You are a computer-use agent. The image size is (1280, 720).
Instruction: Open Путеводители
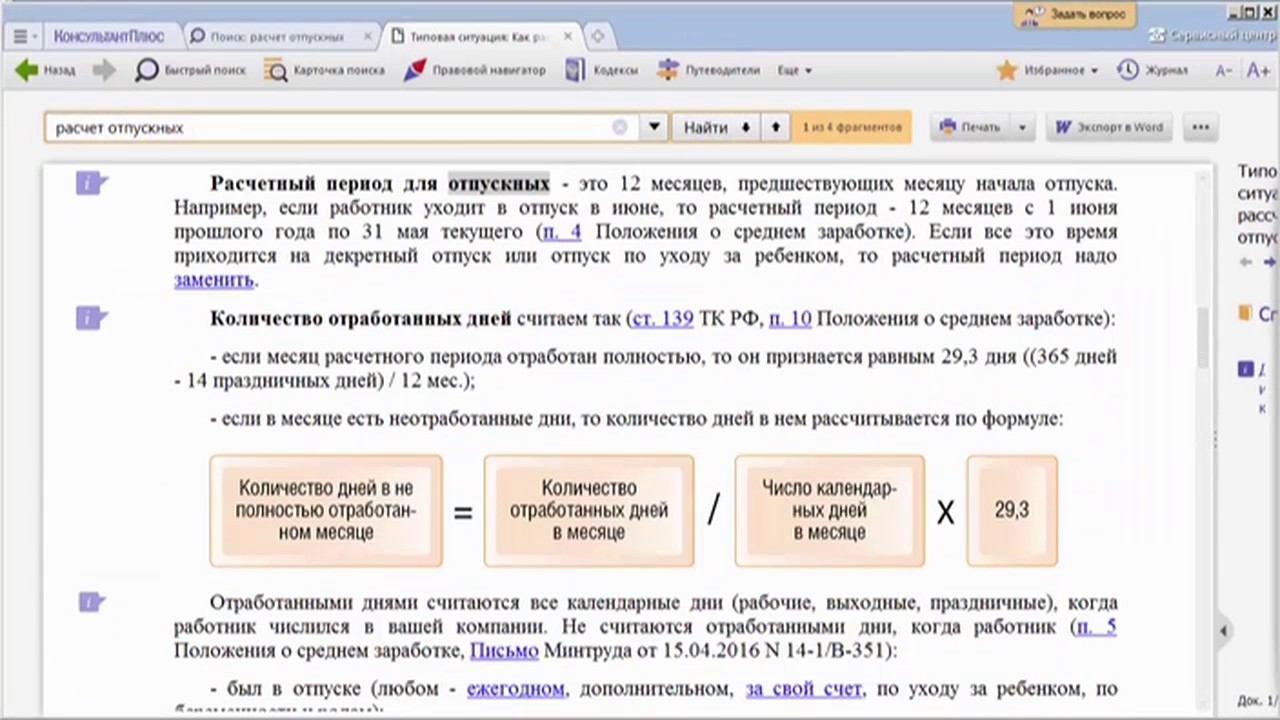click(709, 70)
